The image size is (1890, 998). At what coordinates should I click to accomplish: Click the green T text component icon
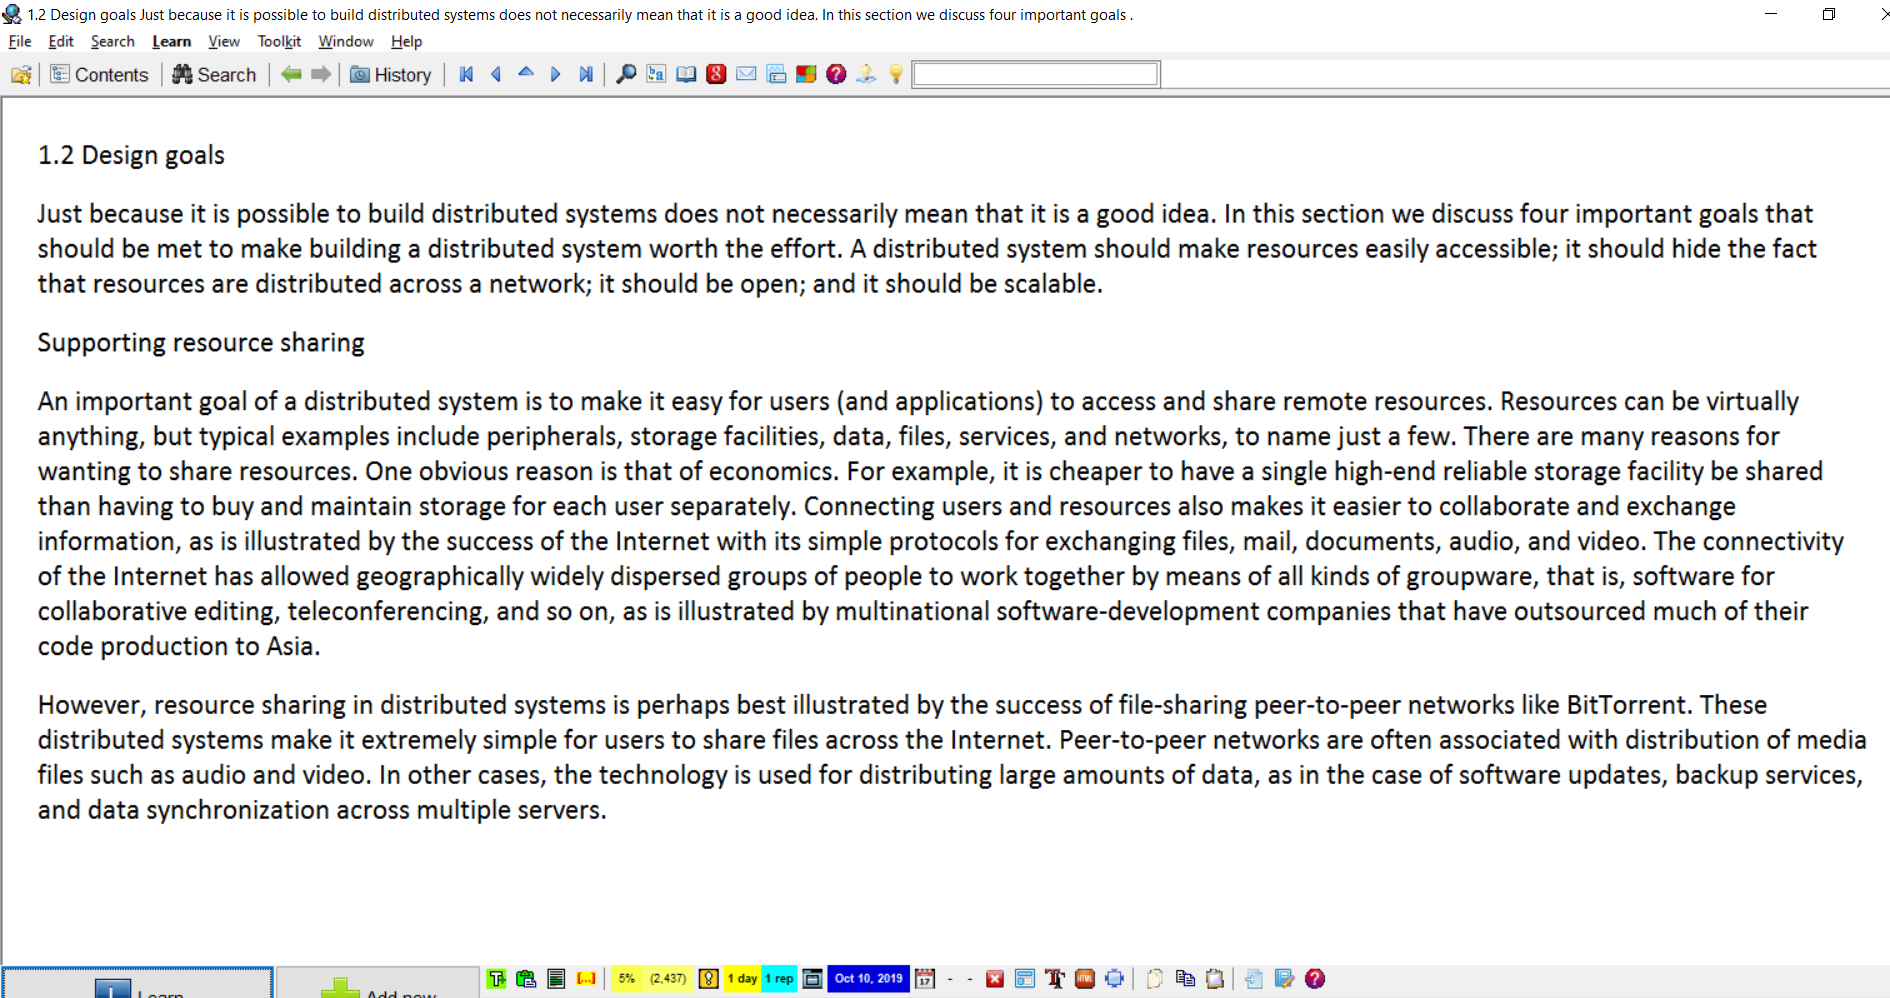coord(497,979)
